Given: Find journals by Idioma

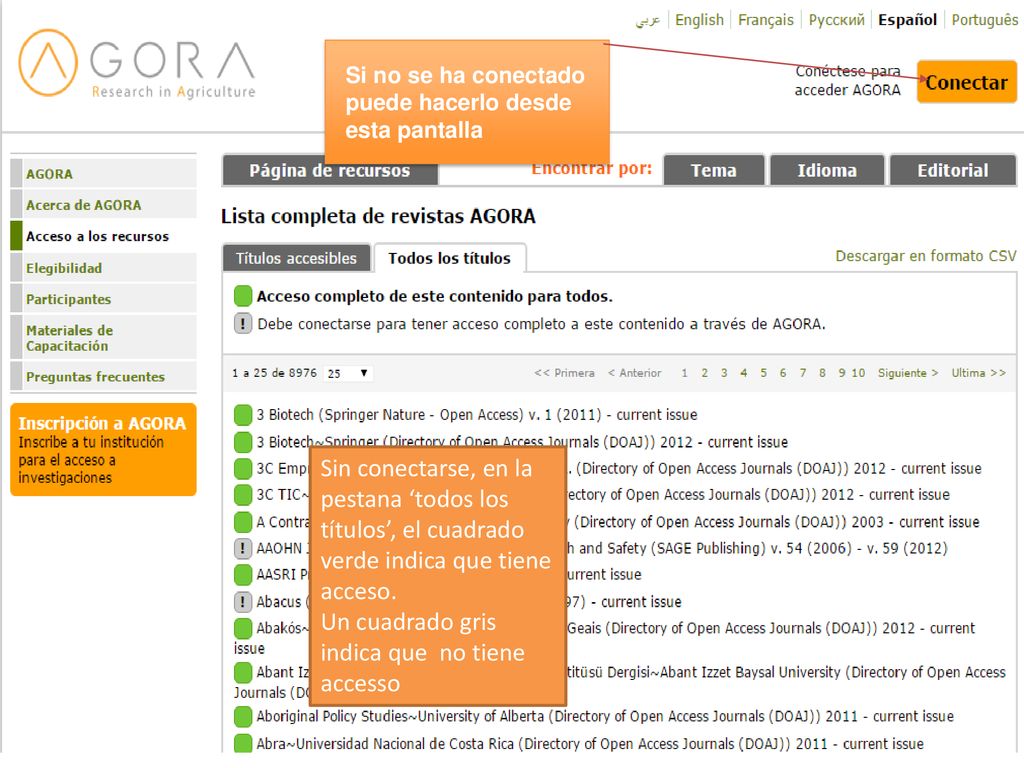Looking at the screenshot, I should pos(827,170).
